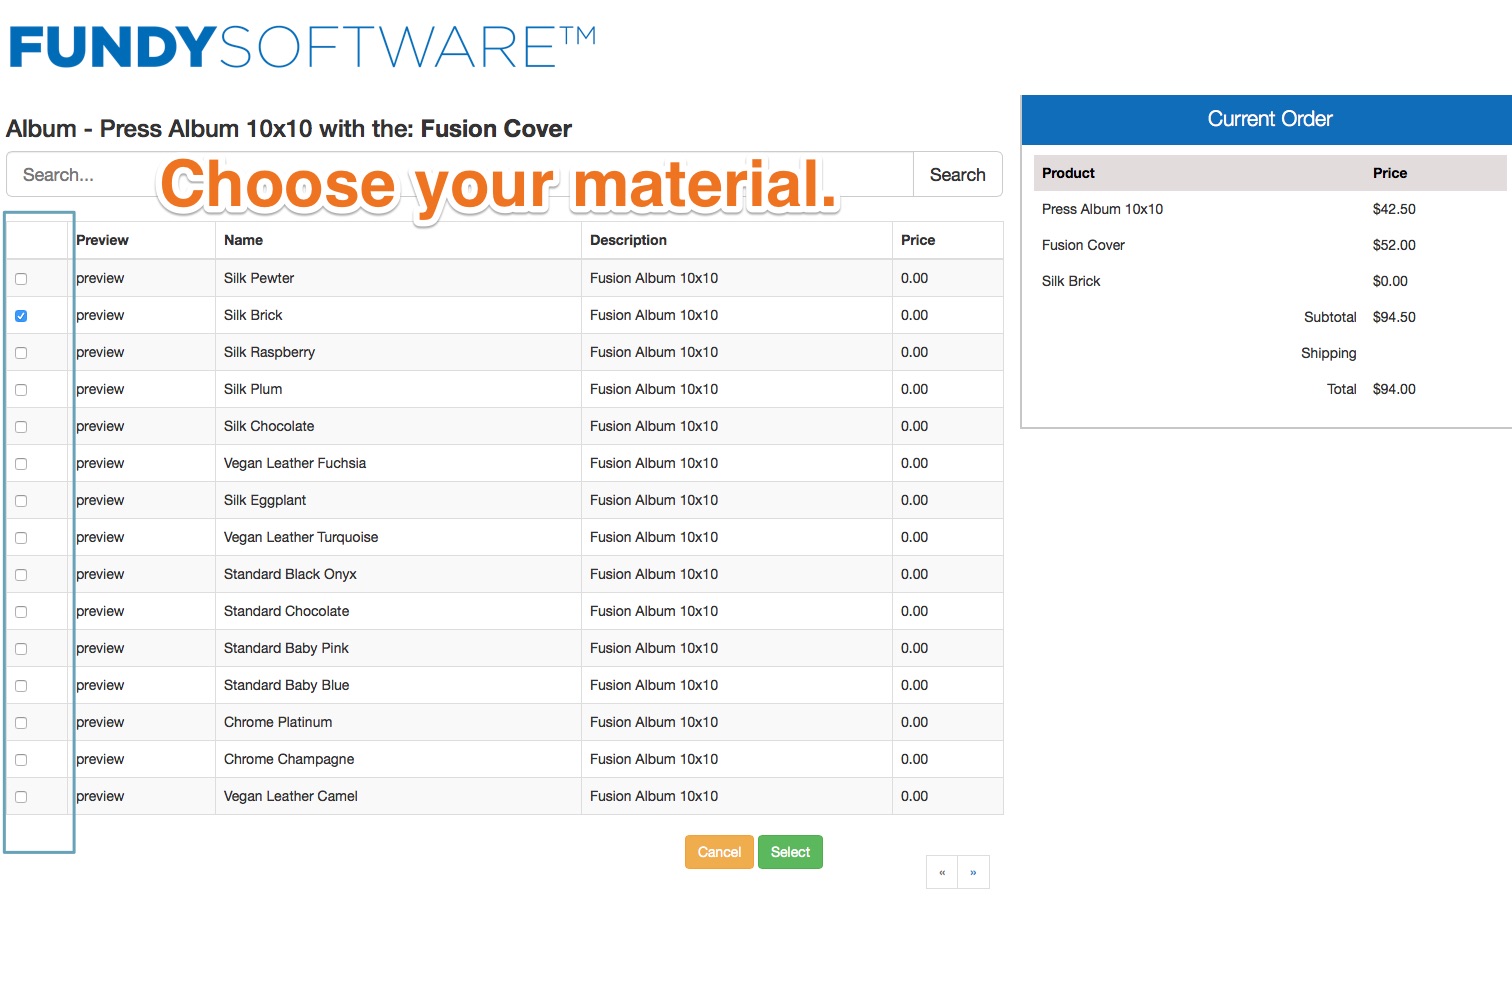Click Silk Brick in Current Order
The width and height of the screenshot is (1512, 985).
click(x=1071, y=281)
